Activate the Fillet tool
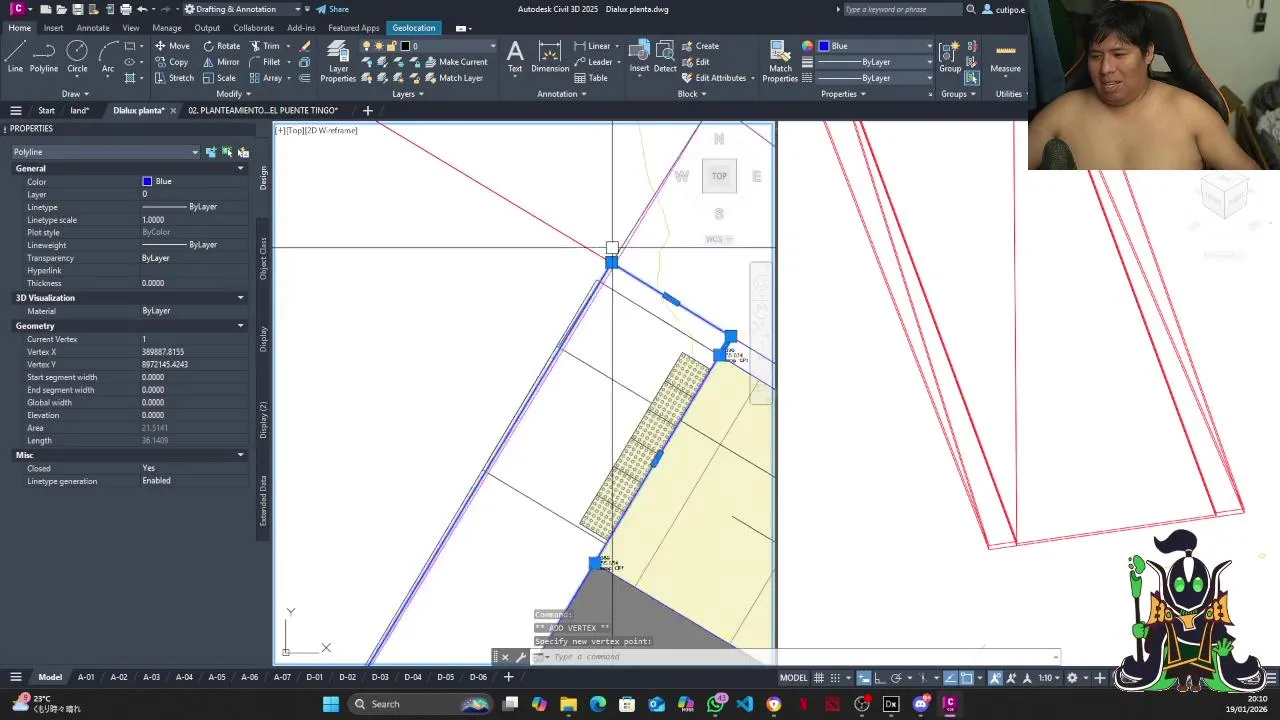This screenshot has width=1280, height=720. [x=265, y=62]
